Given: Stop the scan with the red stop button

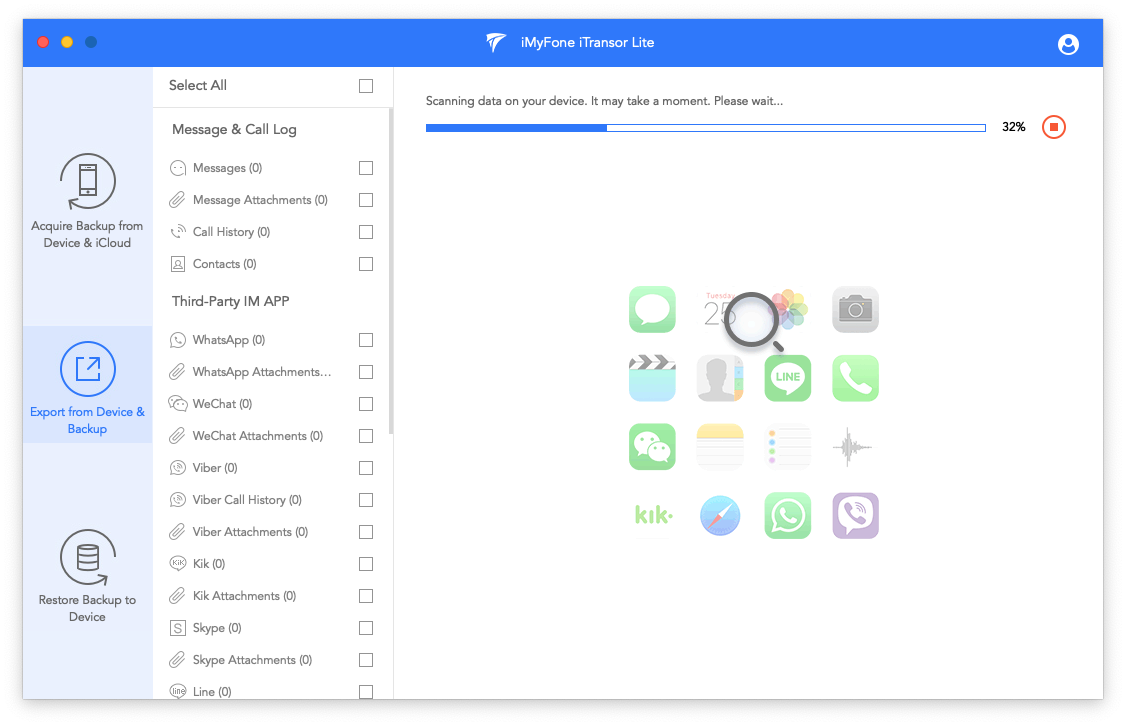Looking at the screenshot, I should [1053, 127].
